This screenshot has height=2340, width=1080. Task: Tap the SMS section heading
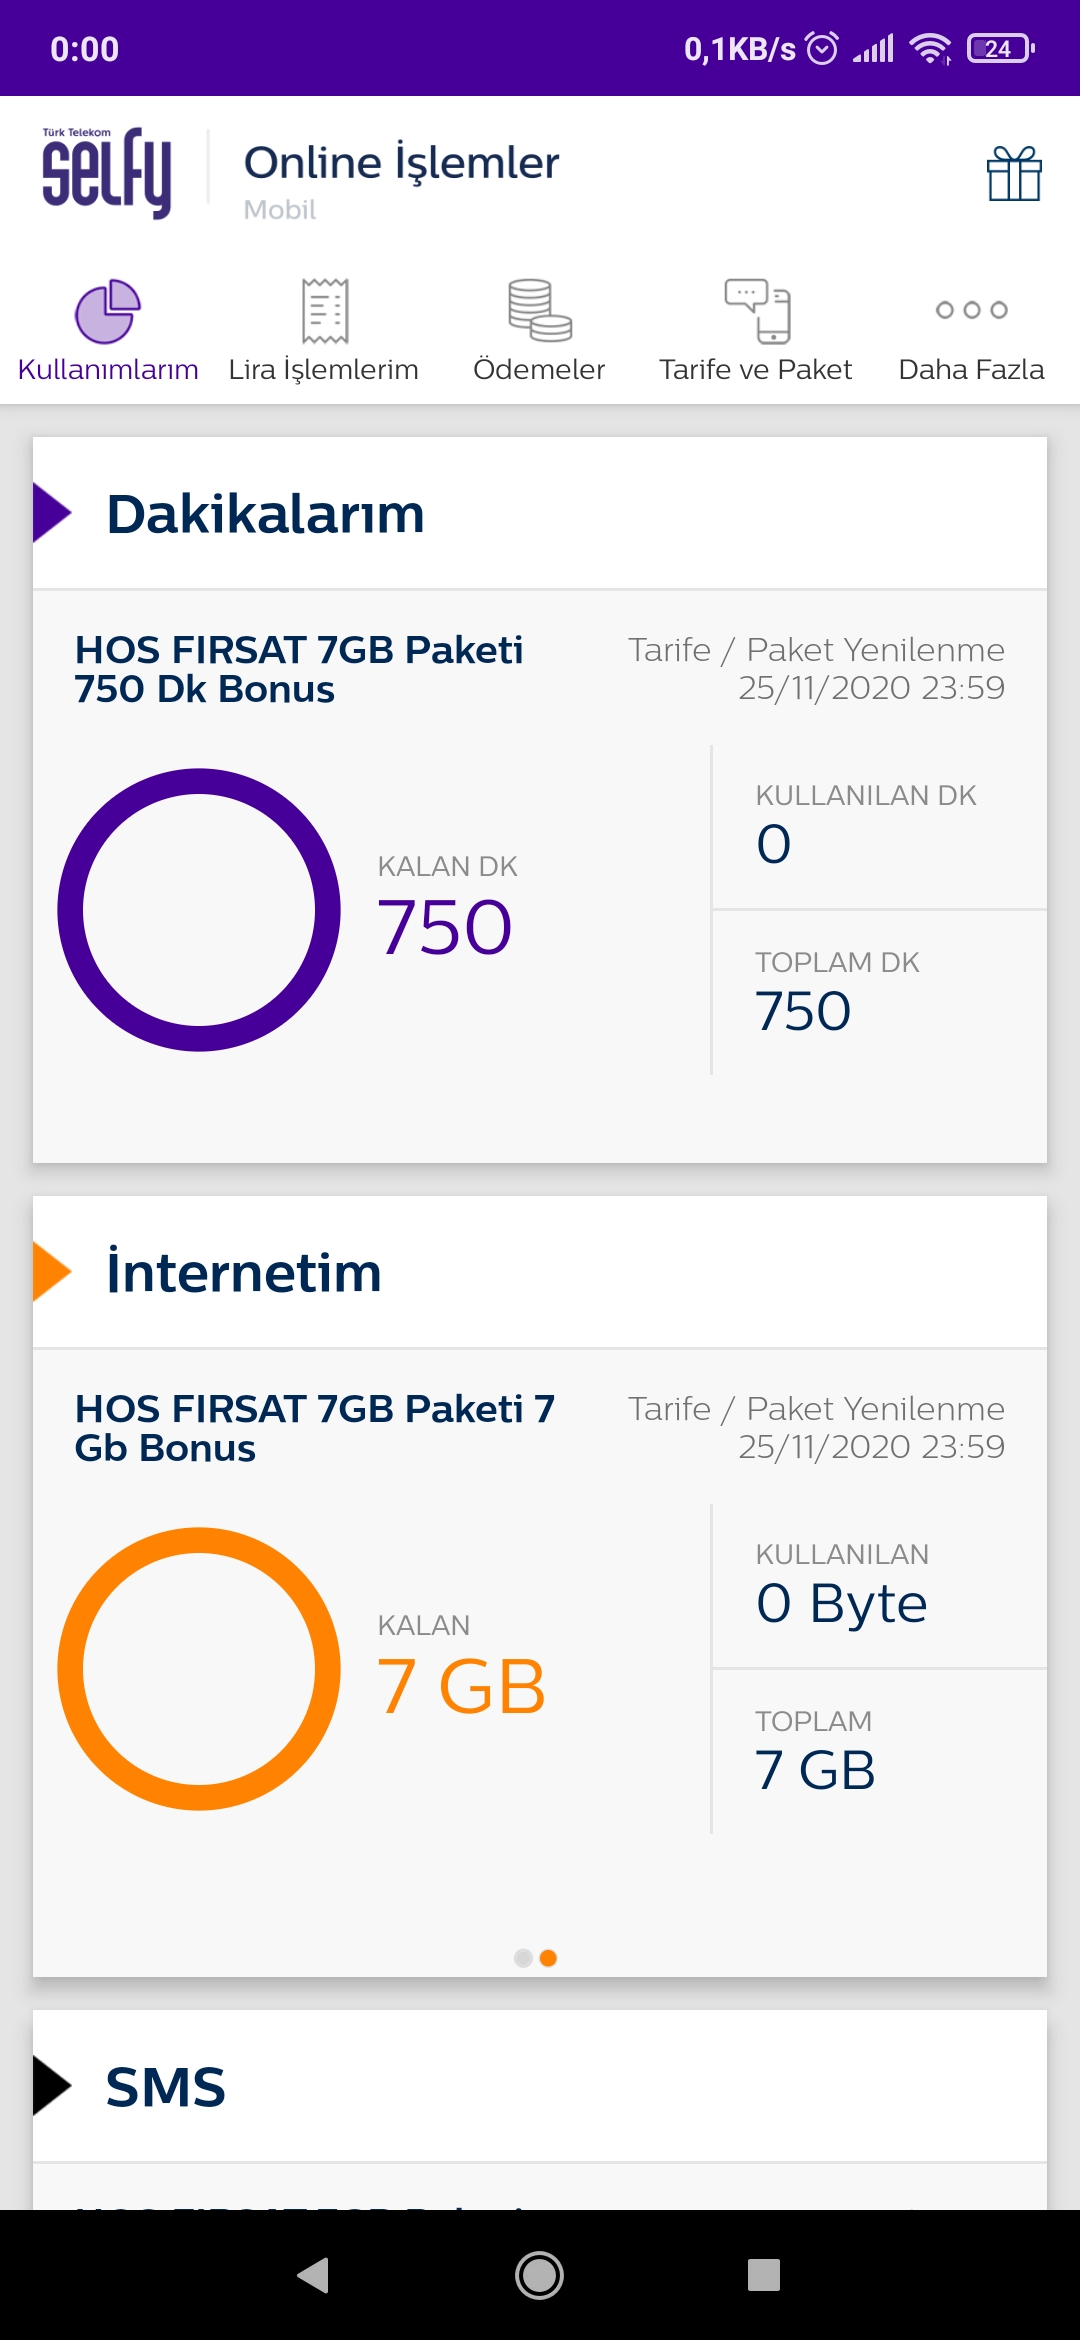point(166,2087)
